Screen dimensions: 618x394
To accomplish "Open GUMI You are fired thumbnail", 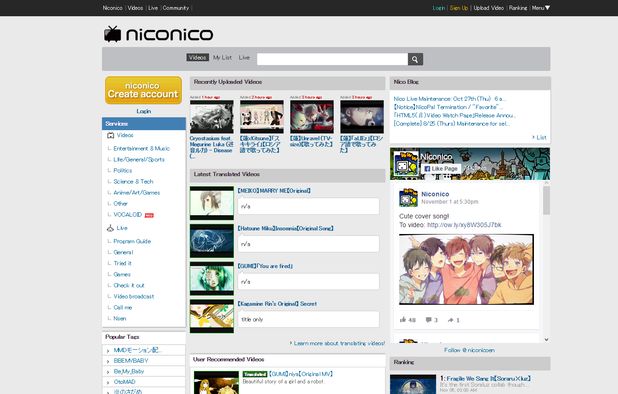I will 212,279.
